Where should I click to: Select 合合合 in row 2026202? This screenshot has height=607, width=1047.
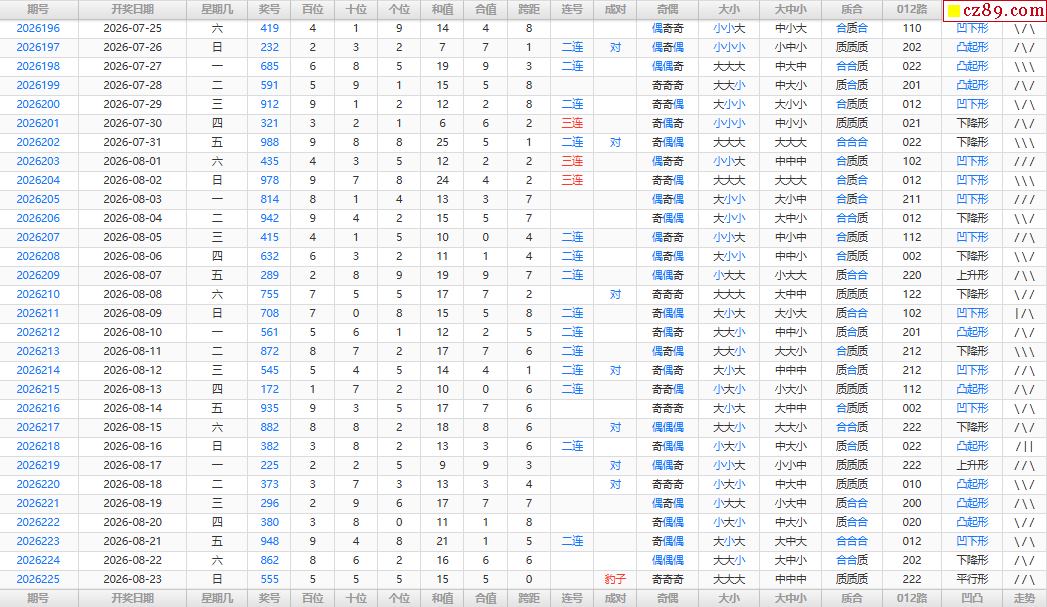click(x=852, y=142)
